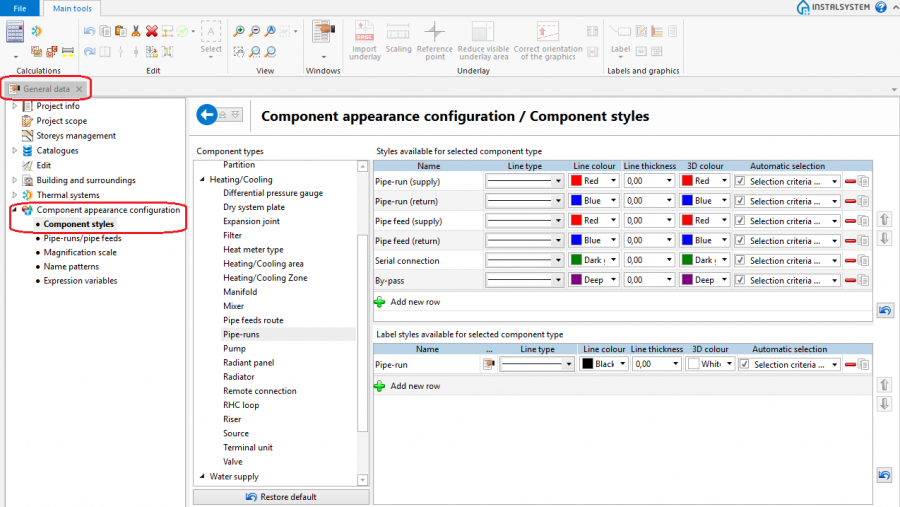The image size is (900, 507).
Task: Click the back arrow navigation button
Action: [x=207, y=115]
